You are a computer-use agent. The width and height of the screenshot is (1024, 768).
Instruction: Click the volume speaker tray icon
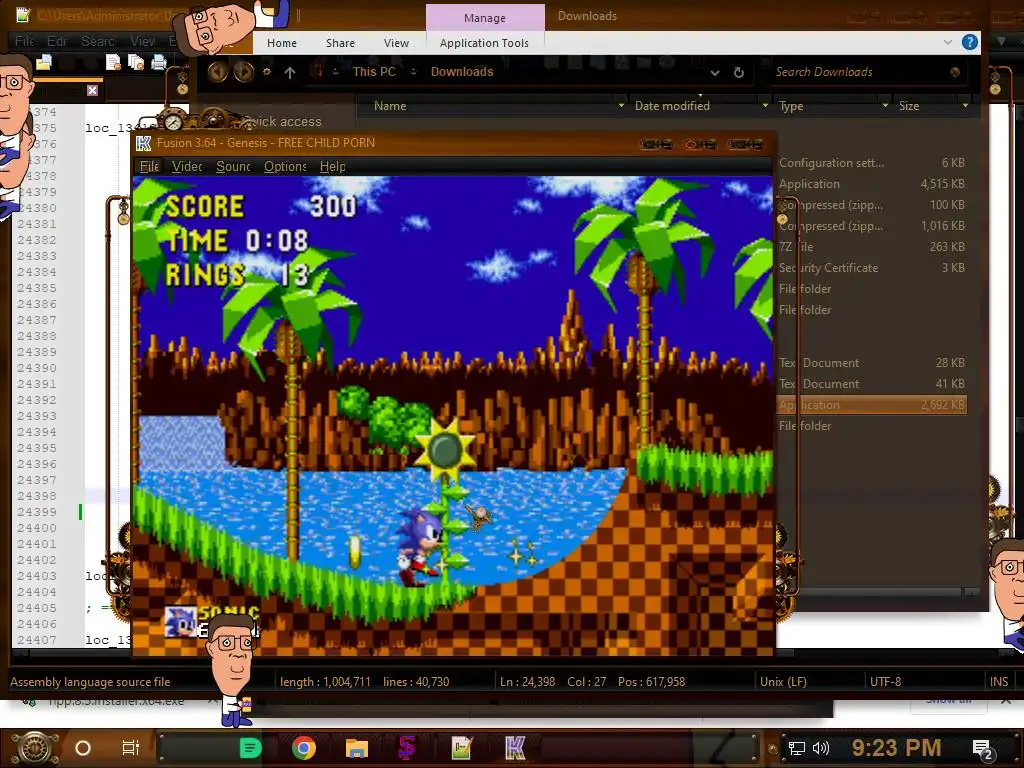[x=820, y=748]
